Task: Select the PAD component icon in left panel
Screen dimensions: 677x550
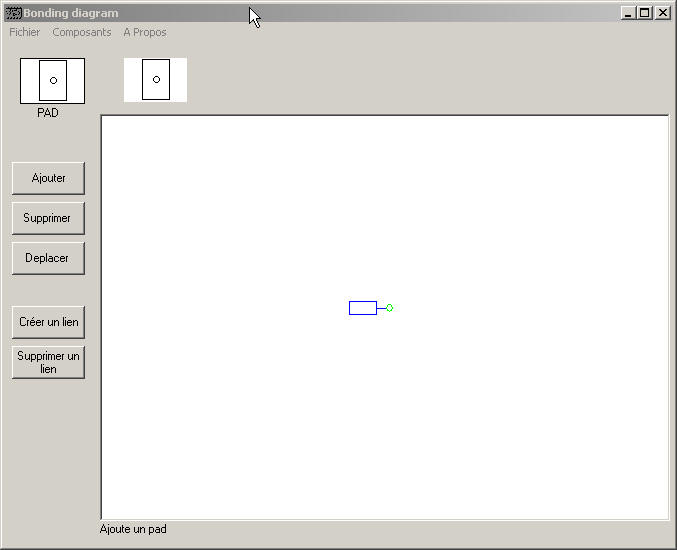Action: tap(52, 80)
